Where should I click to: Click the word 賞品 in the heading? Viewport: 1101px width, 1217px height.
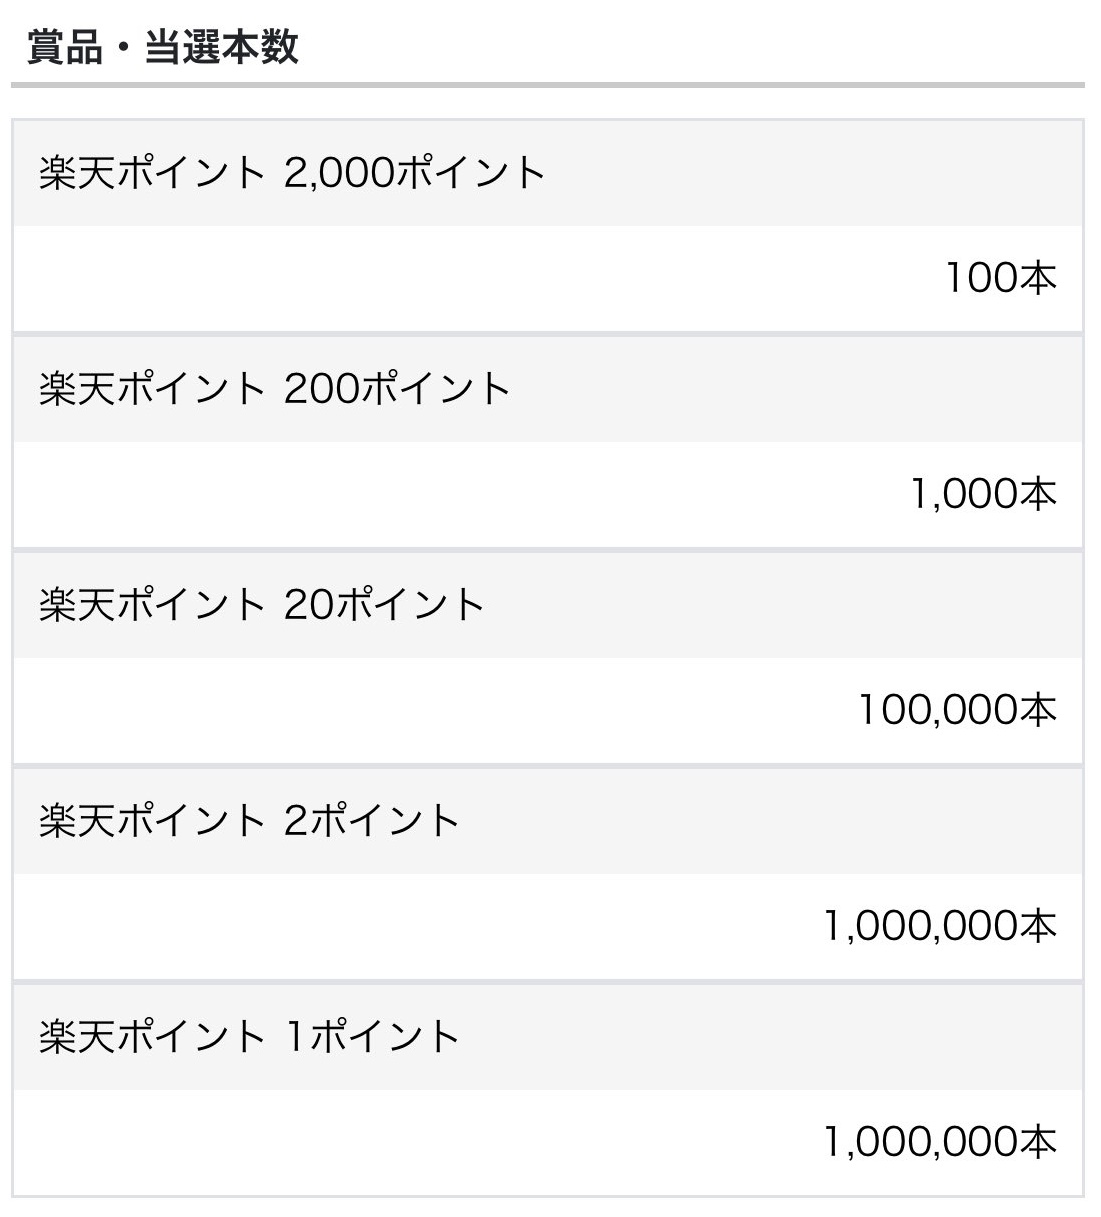[x=65, y=47]
